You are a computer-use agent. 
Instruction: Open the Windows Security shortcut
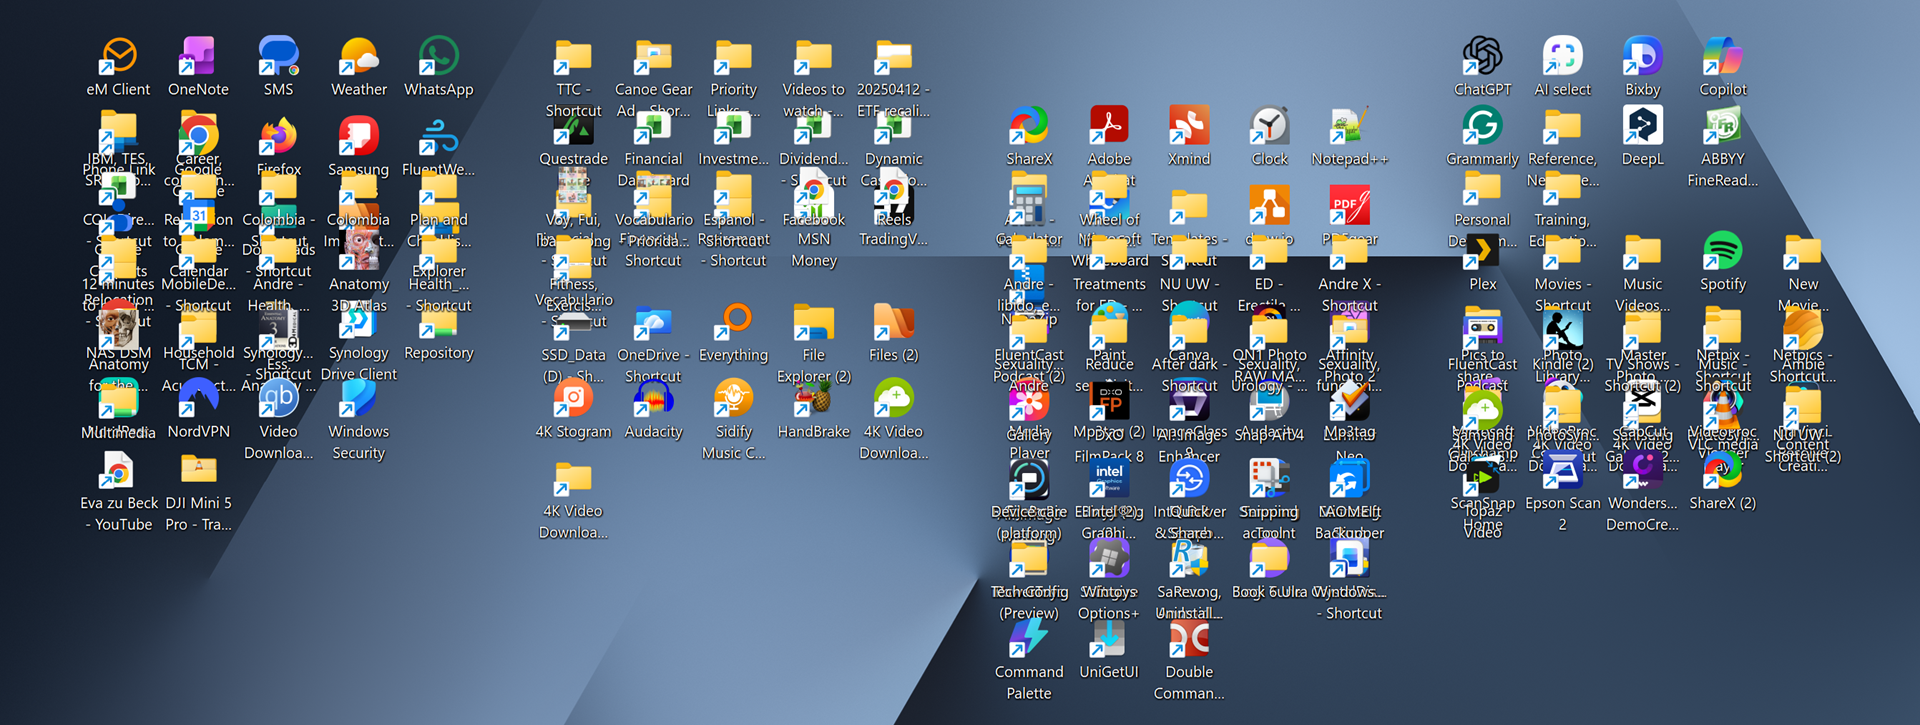358,402
